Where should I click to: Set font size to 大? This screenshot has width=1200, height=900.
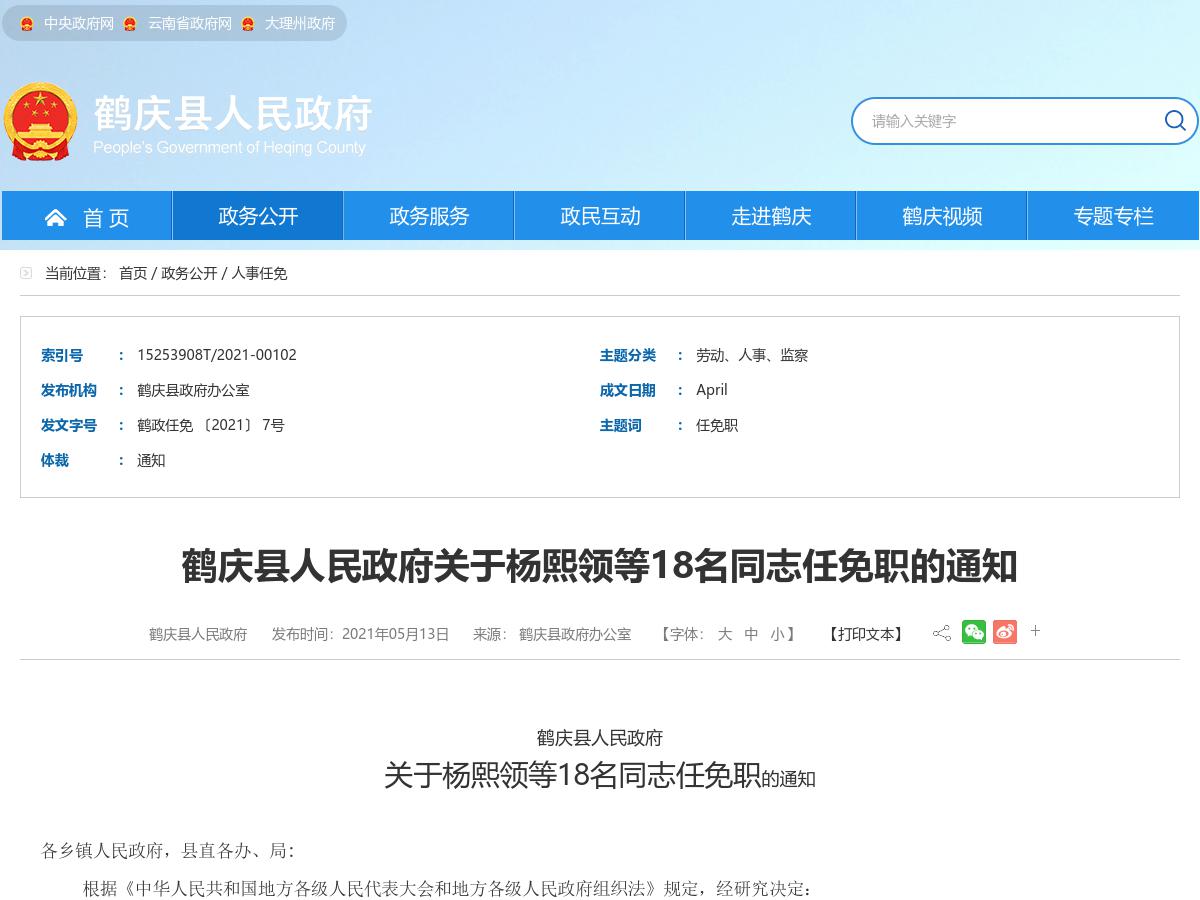click(725, 634)
